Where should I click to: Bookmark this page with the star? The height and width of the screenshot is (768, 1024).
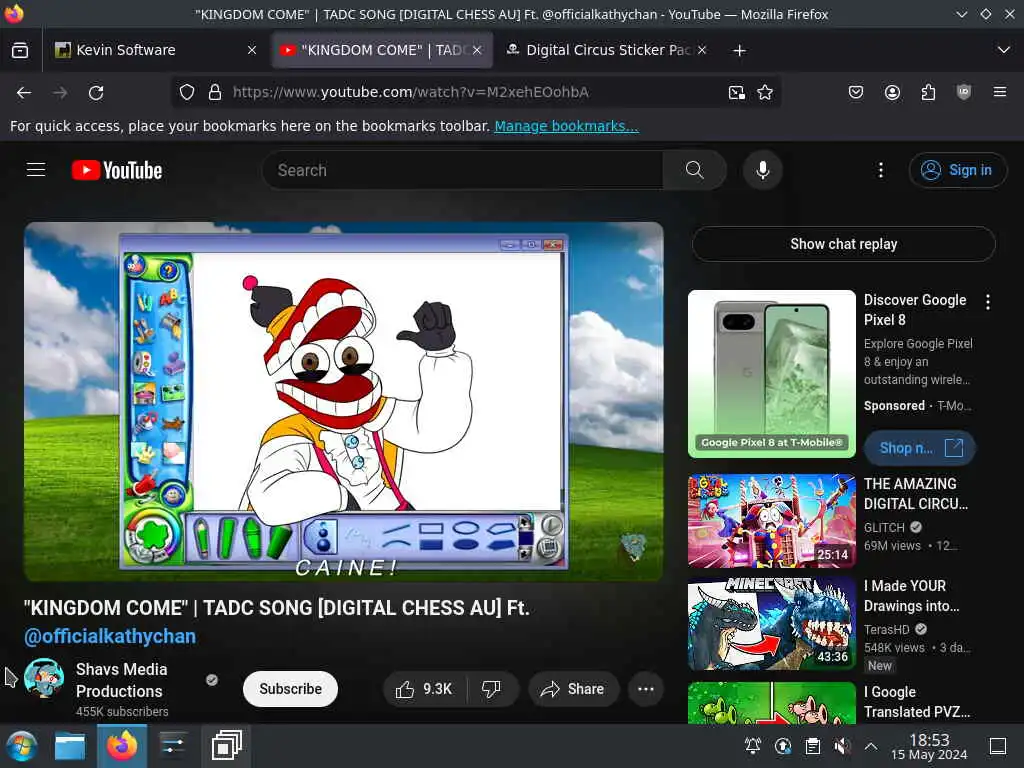[x=765, y=93]
